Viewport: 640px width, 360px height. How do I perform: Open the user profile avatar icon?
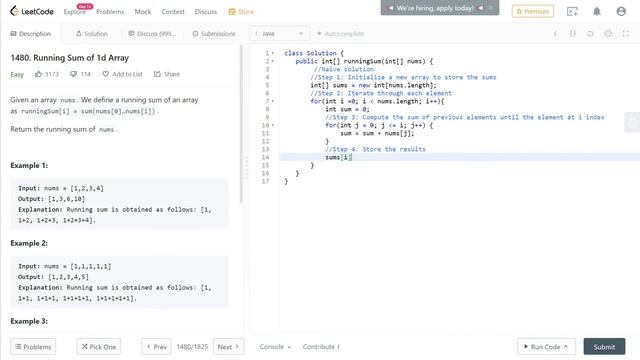[621, 11]
